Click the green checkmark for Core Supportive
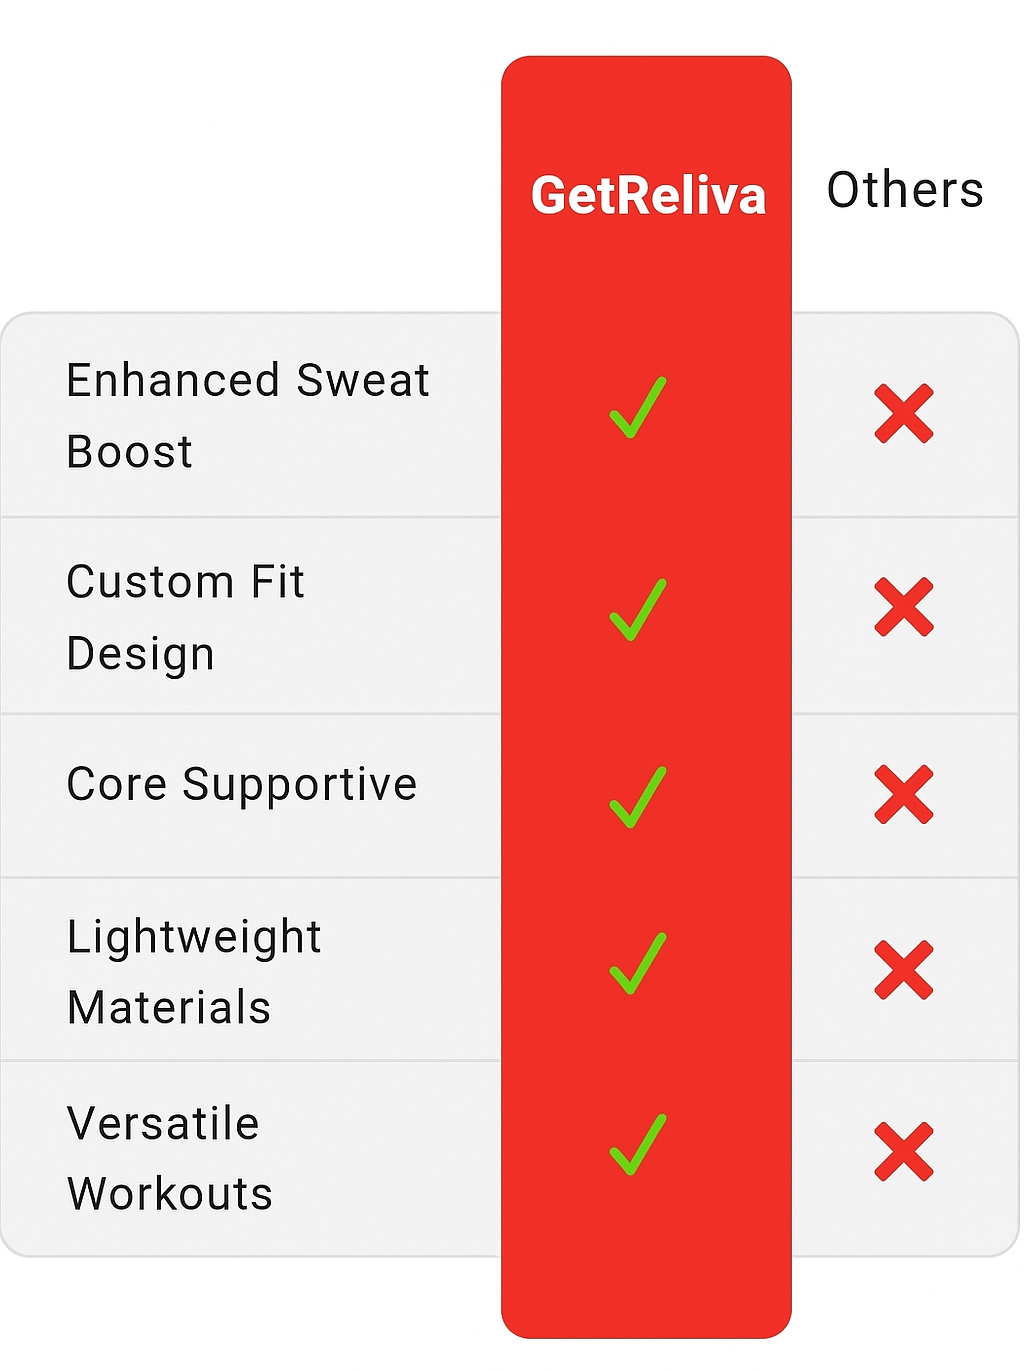This screenshot has width=1024, height=1371. [x=637, y=797]
